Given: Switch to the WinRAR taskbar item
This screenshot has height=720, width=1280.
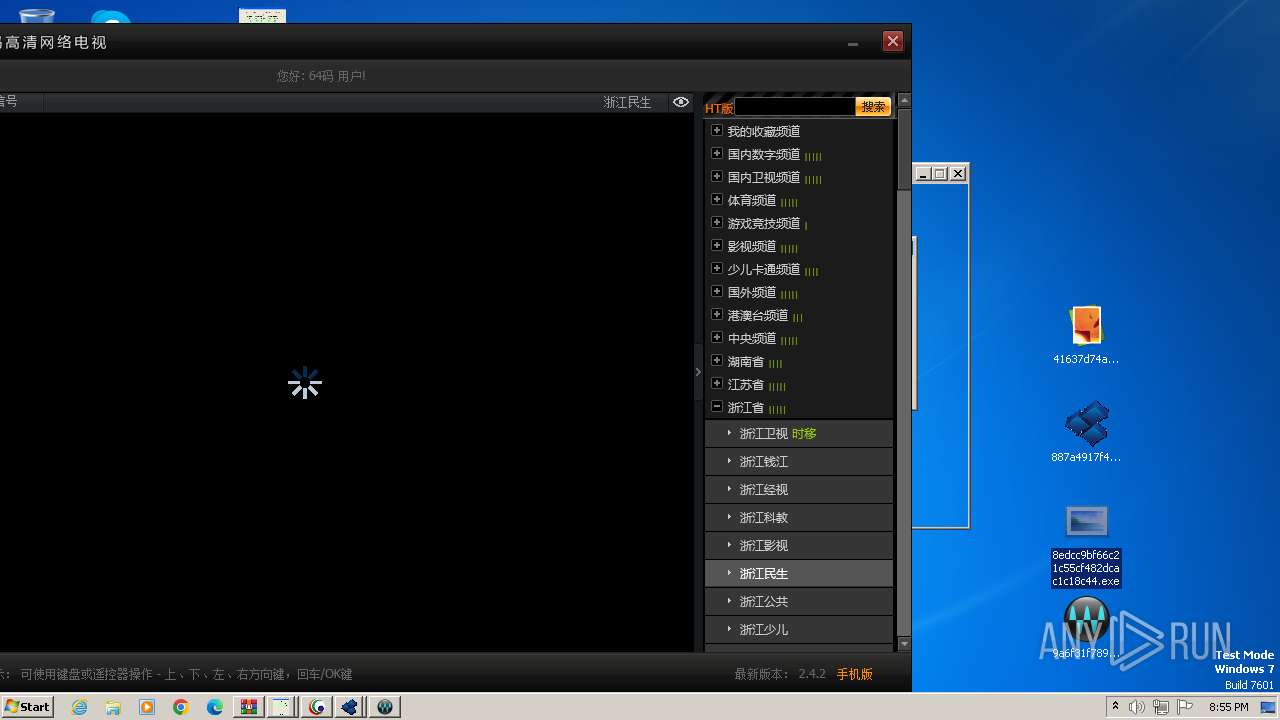Looking at the screenshot, I should point(249,707).
